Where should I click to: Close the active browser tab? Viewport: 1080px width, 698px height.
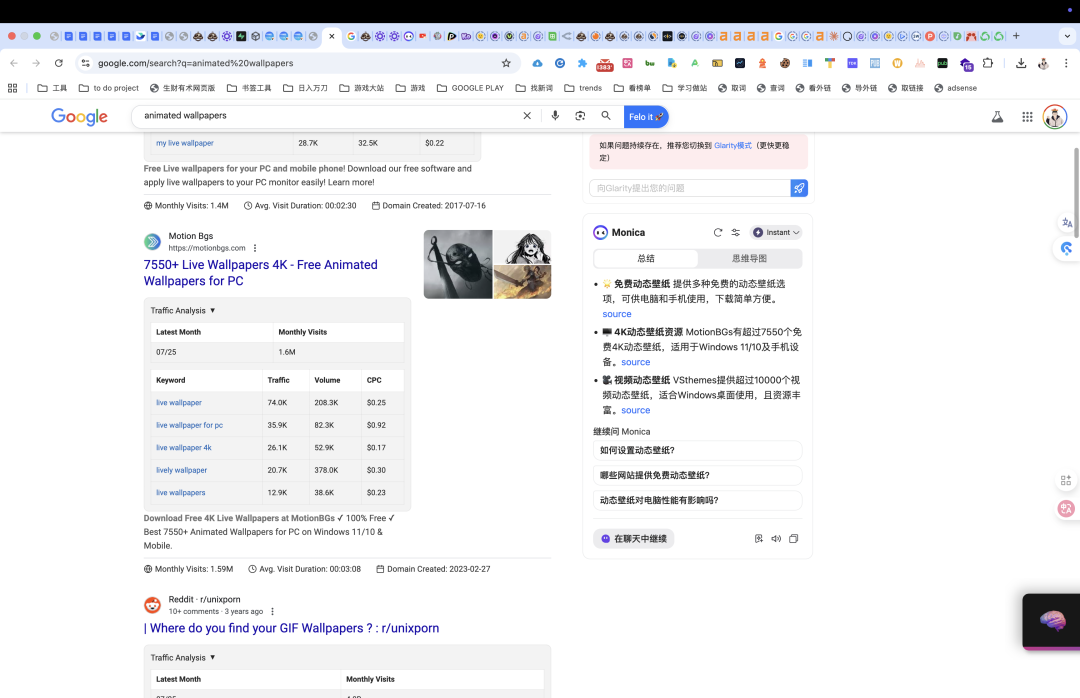click(x=332, y=36)
